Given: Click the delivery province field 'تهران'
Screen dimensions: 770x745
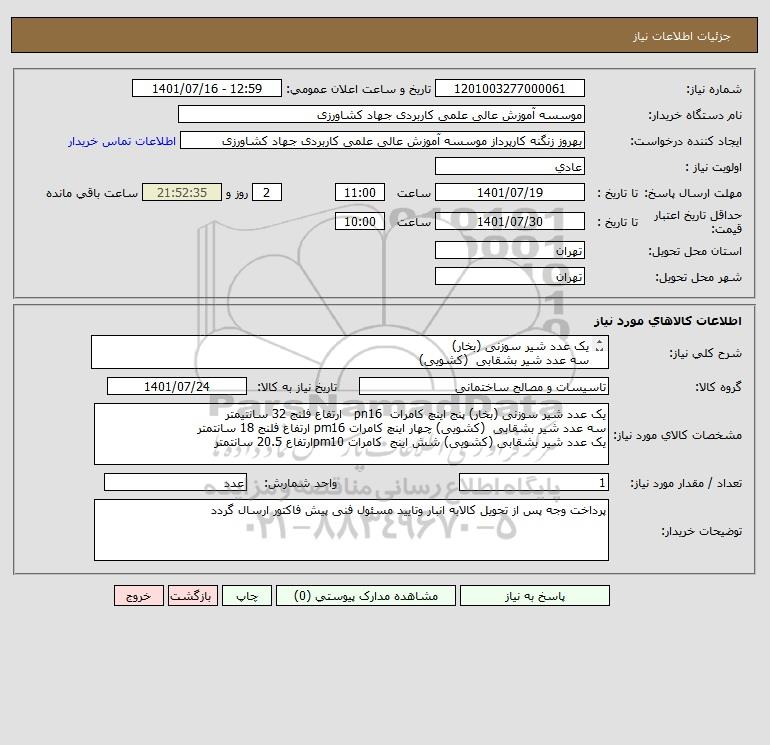Looking at the screenshot, I should [510, 250].
